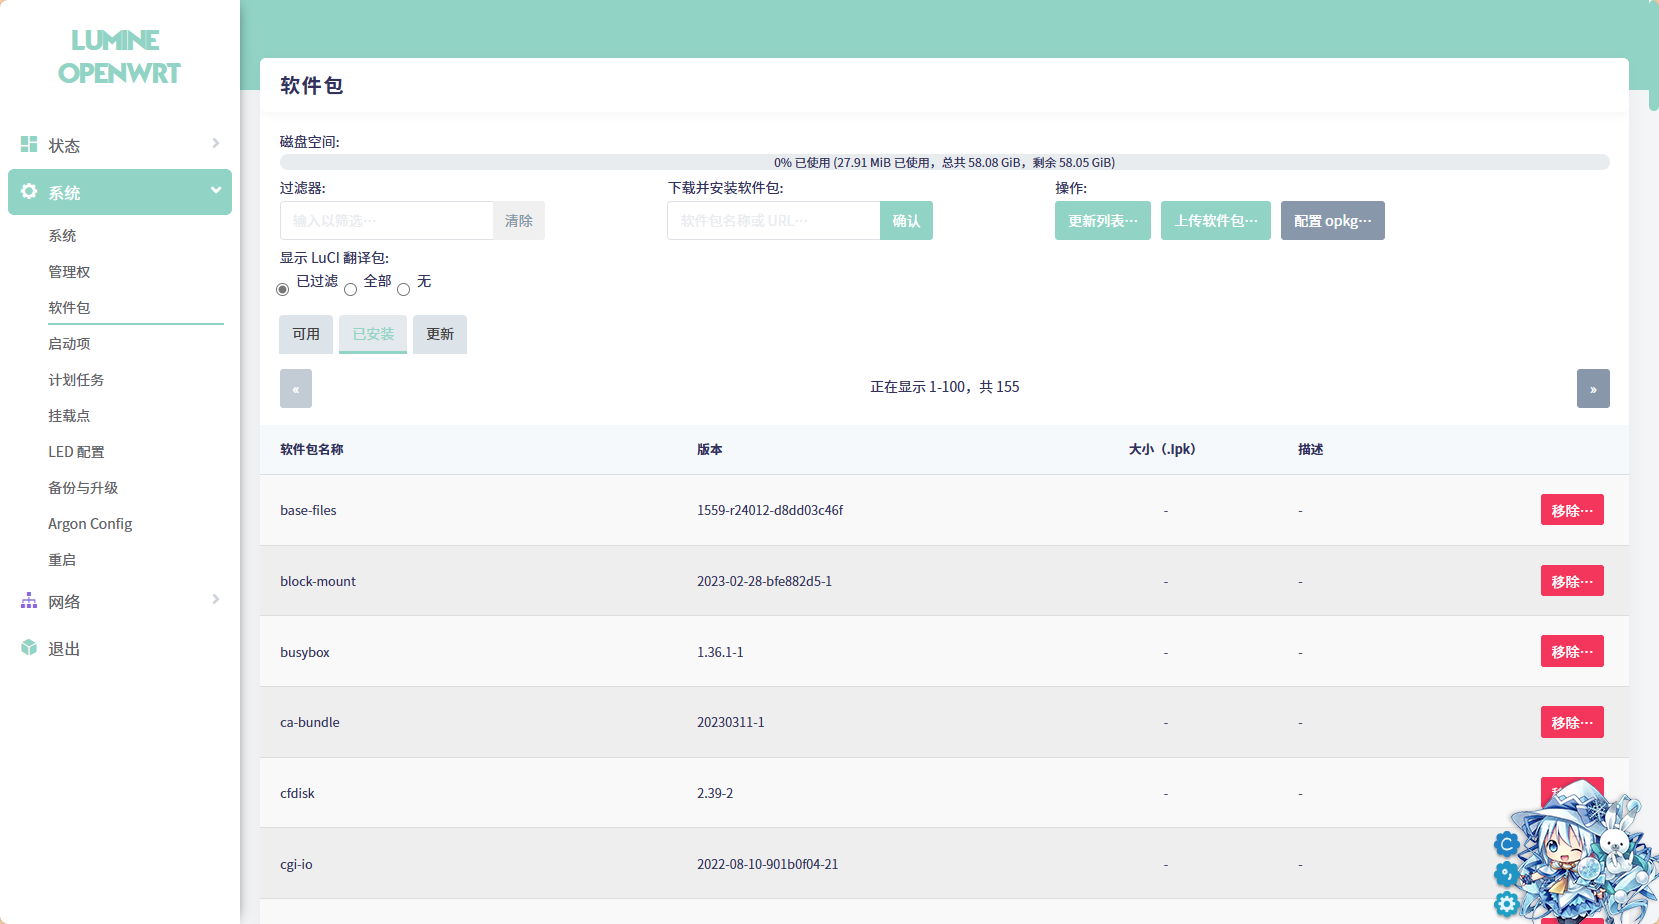Click the mascot widget's middle face icon
Viewport: 1659px width, 924px height.
tap(1506, 875)
